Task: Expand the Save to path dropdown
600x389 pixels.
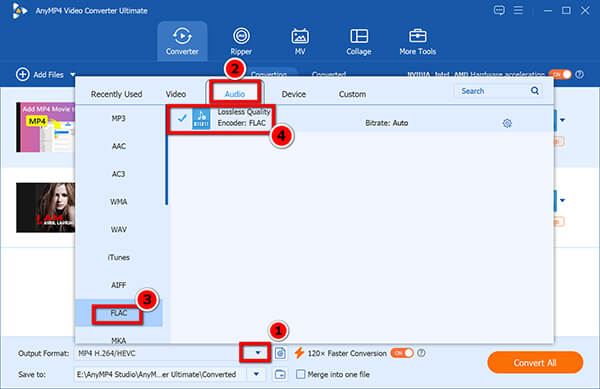Action: point(256,374)
